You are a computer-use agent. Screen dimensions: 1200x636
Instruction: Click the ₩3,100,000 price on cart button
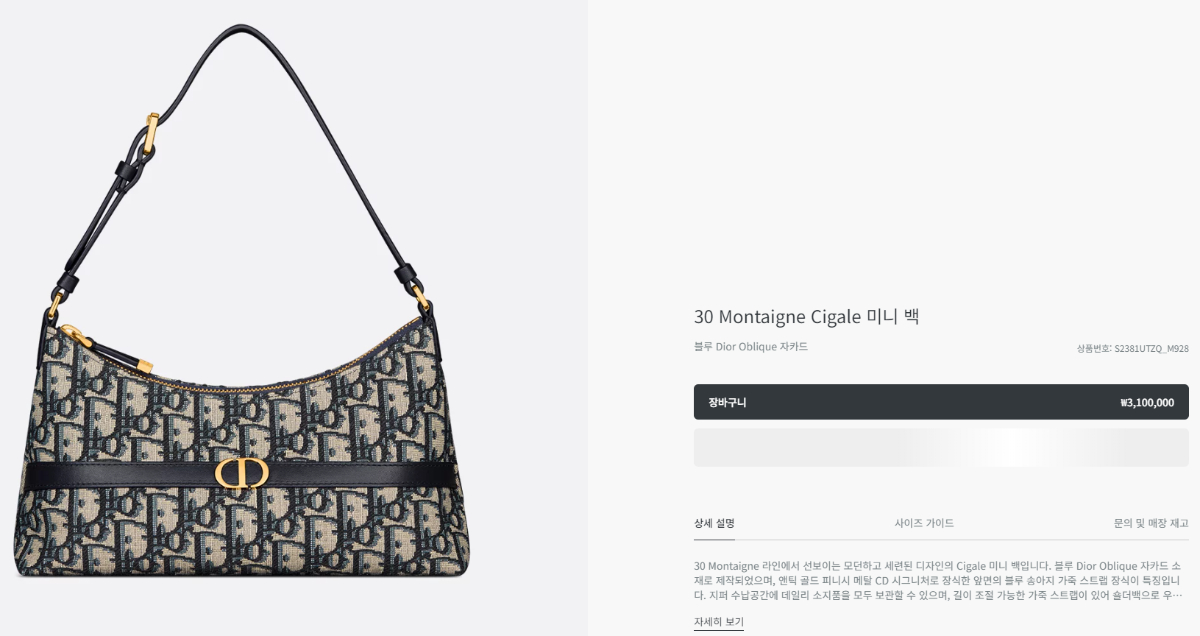point(1147,403)
